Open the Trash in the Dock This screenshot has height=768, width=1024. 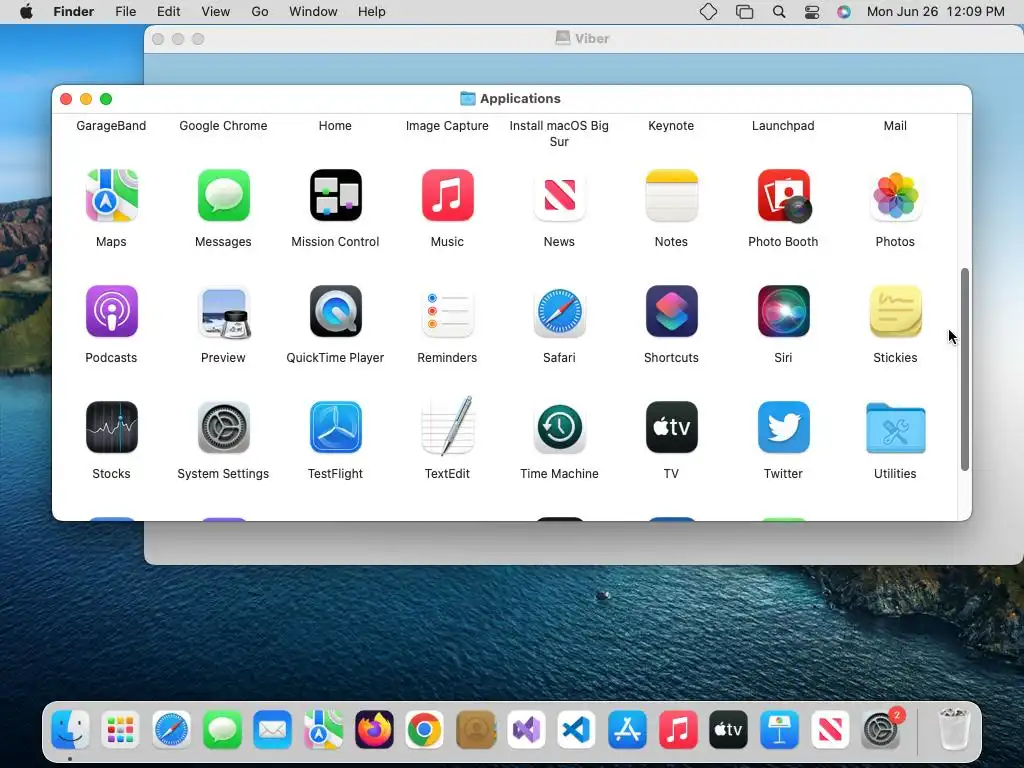(954, 729)
